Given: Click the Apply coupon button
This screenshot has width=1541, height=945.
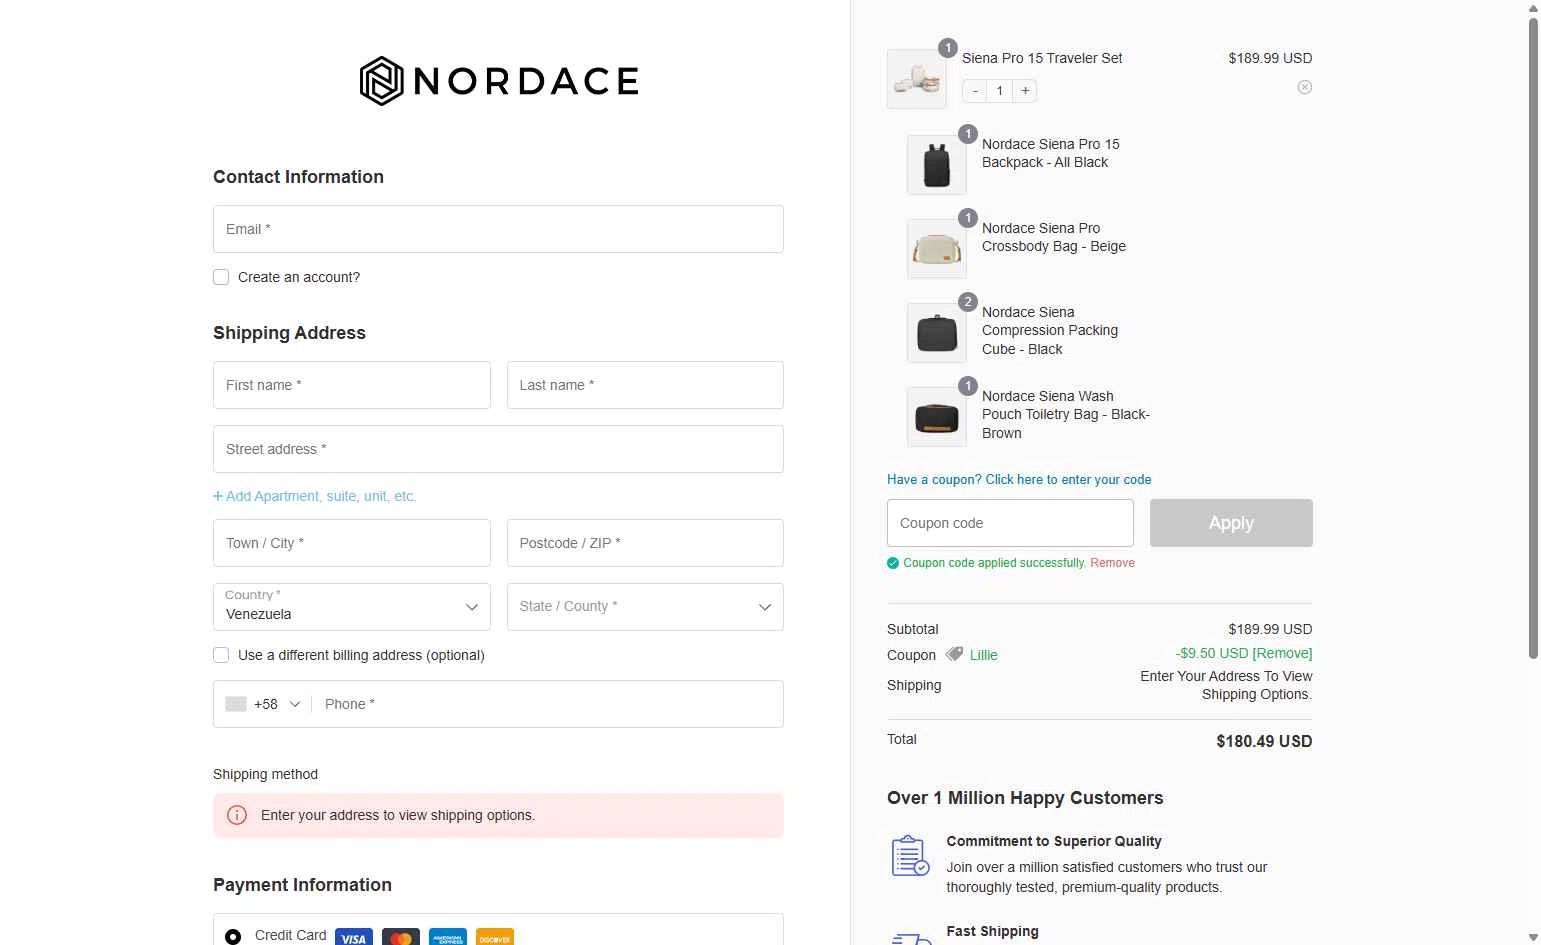Looking at the screenshot, I should (1231, 523).
